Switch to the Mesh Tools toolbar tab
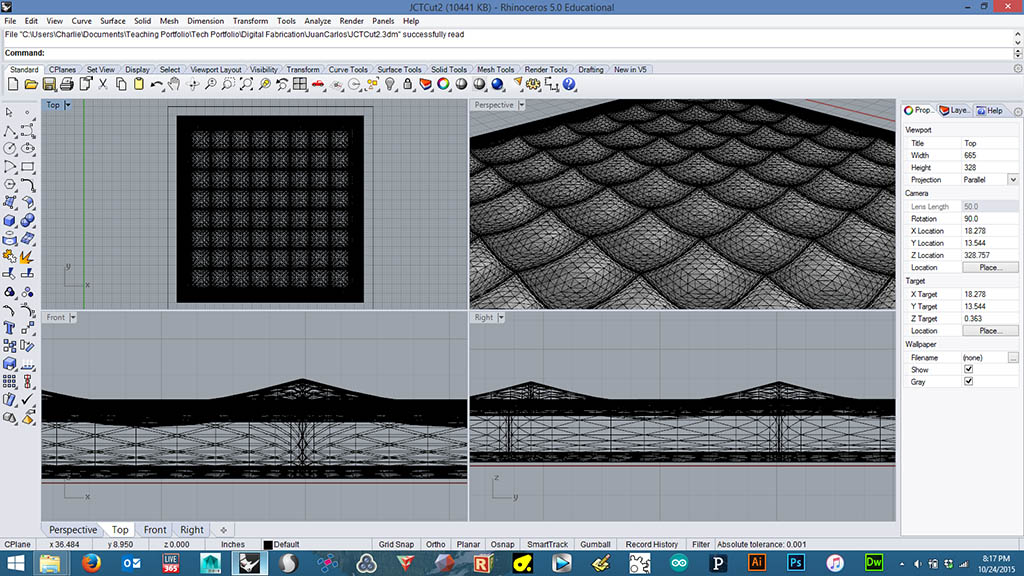 coord(495,70)
